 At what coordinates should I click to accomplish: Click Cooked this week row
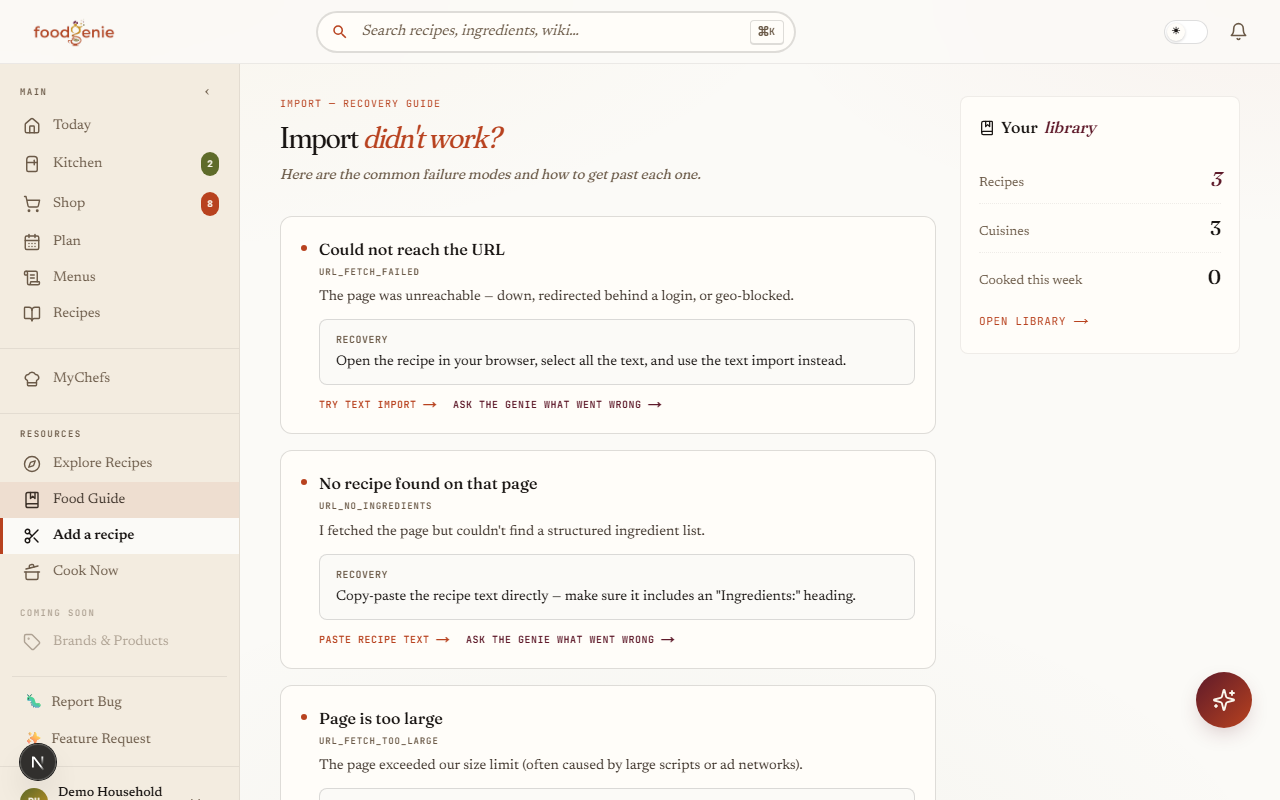tap(1100, 279)
